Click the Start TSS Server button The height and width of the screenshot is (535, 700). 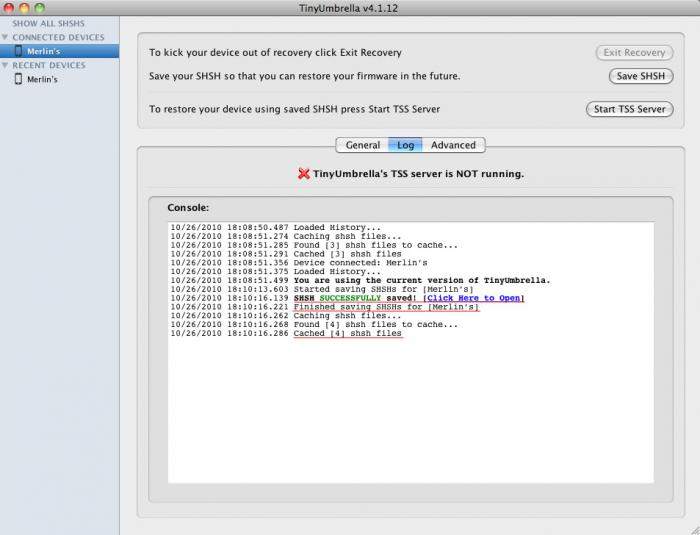[629, 109]
